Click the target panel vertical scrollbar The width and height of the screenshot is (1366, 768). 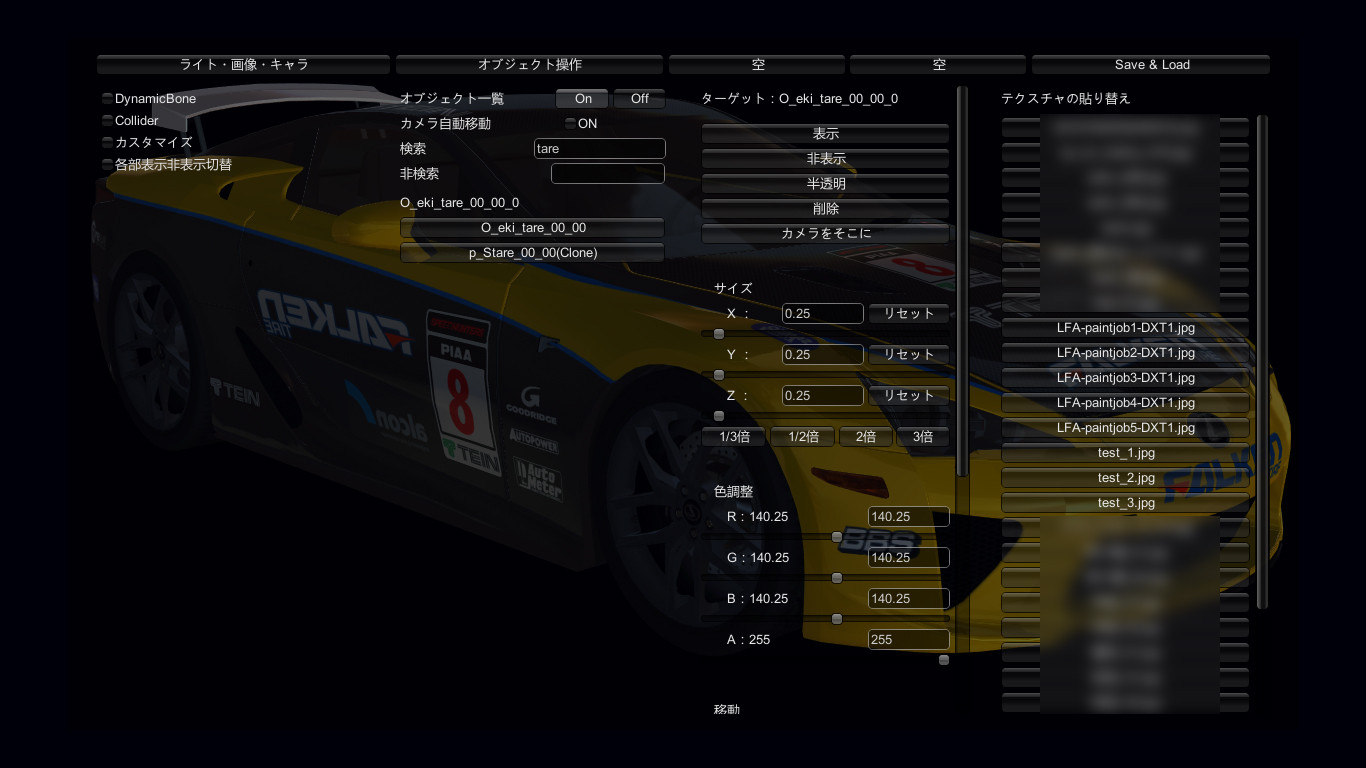[x=963, y=281]
